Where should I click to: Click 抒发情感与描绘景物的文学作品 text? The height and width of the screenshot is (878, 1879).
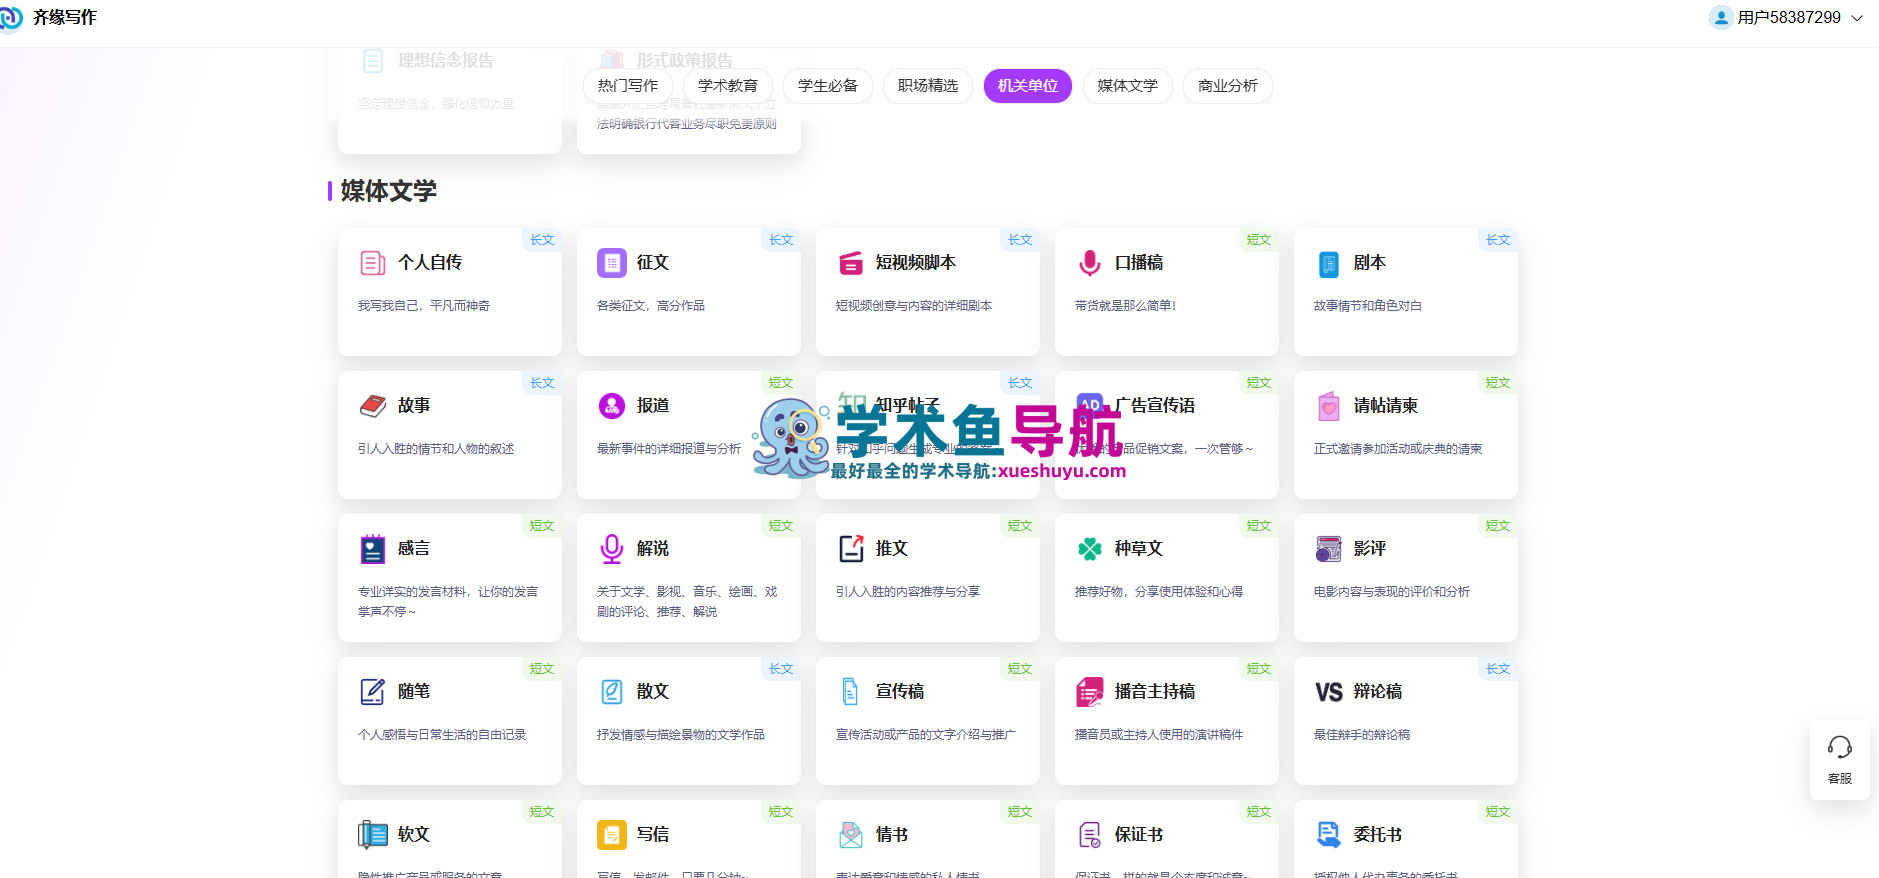click(681, 735)
